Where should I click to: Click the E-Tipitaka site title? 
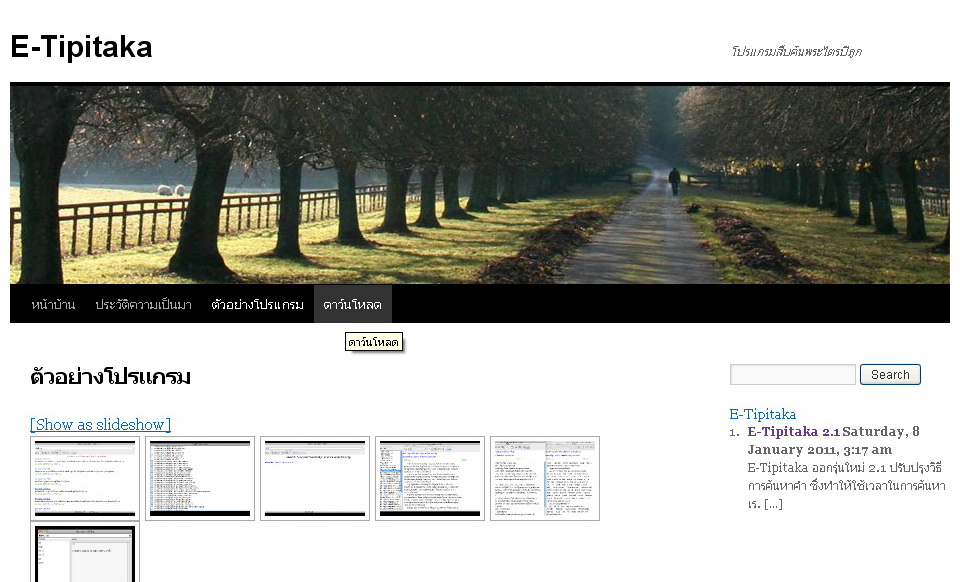81,47
